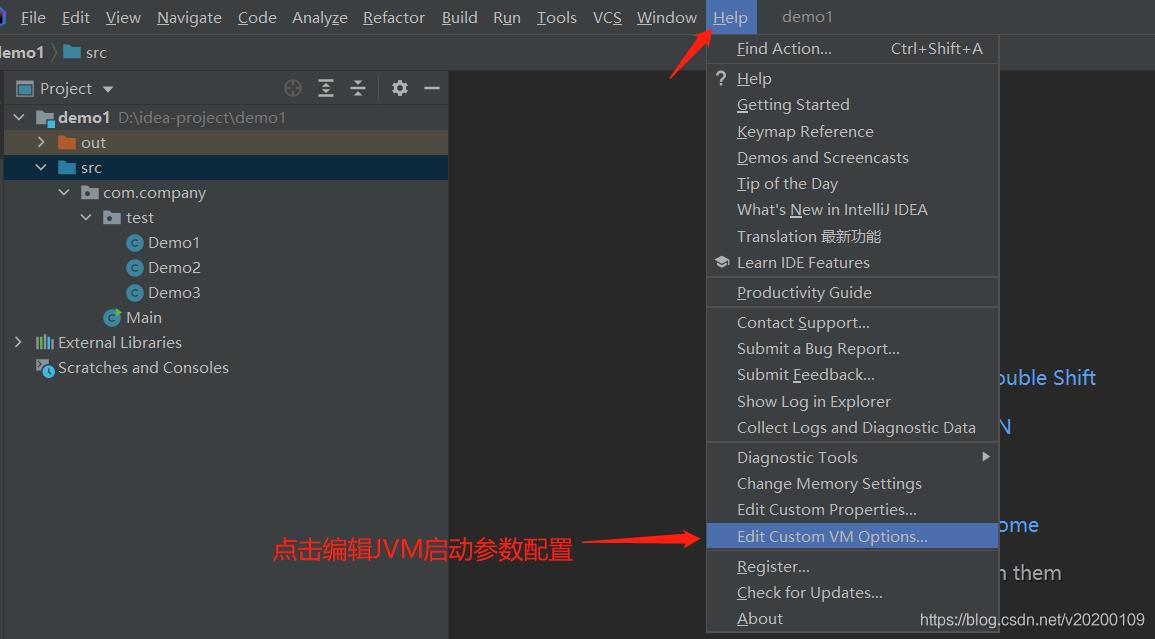Select Change Memory Settings
The width and height of the screenshot is (1155, 639).
tap(852, 483)
